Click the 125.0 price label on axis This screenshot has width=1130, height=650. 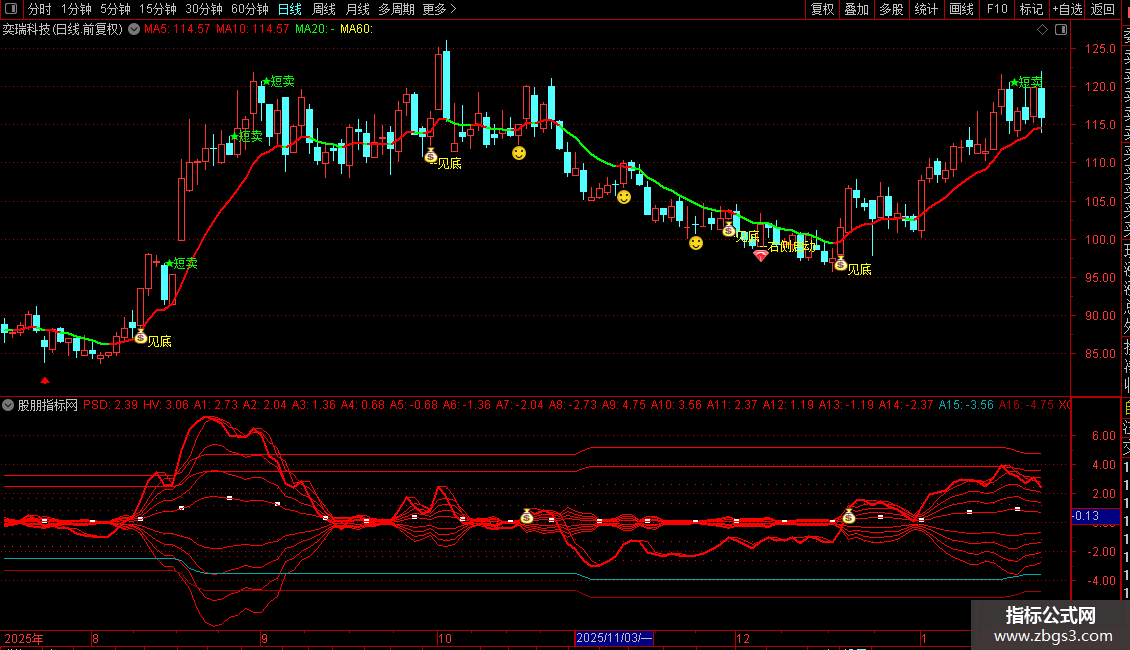[x=1100, y=49]
